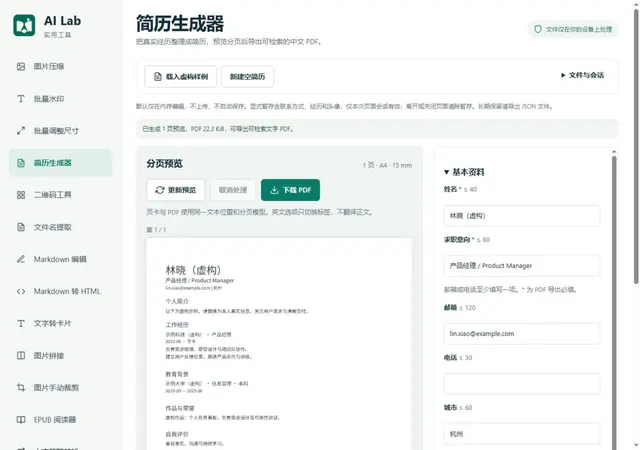Click 自我评价 heading in preview

(177, 434)
